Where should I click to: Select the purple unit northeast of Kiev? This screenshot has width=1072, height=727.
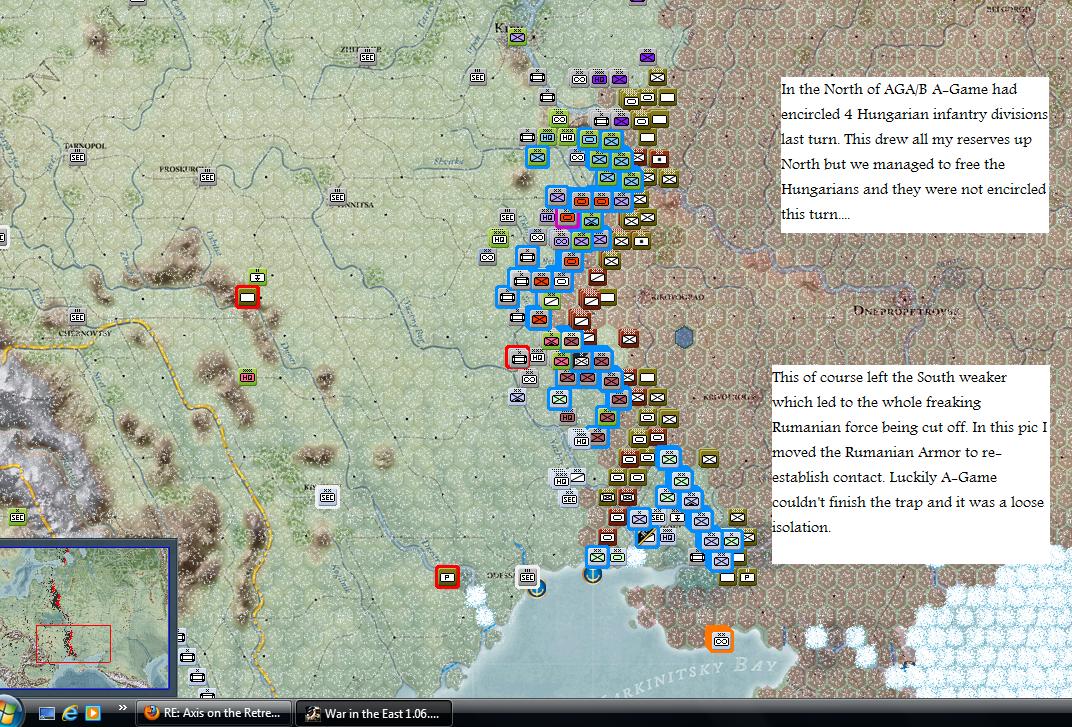point(647,57)
